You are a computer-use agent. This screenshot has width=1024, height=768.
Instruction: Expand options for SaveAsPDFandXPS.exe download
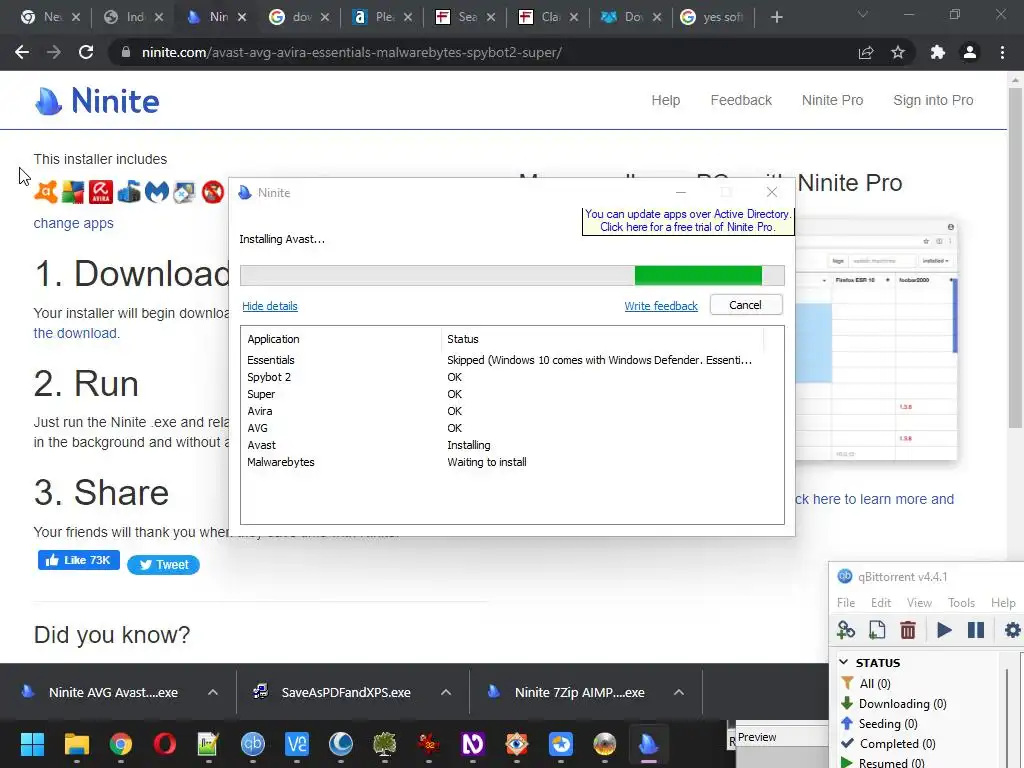tap(446, 692)
